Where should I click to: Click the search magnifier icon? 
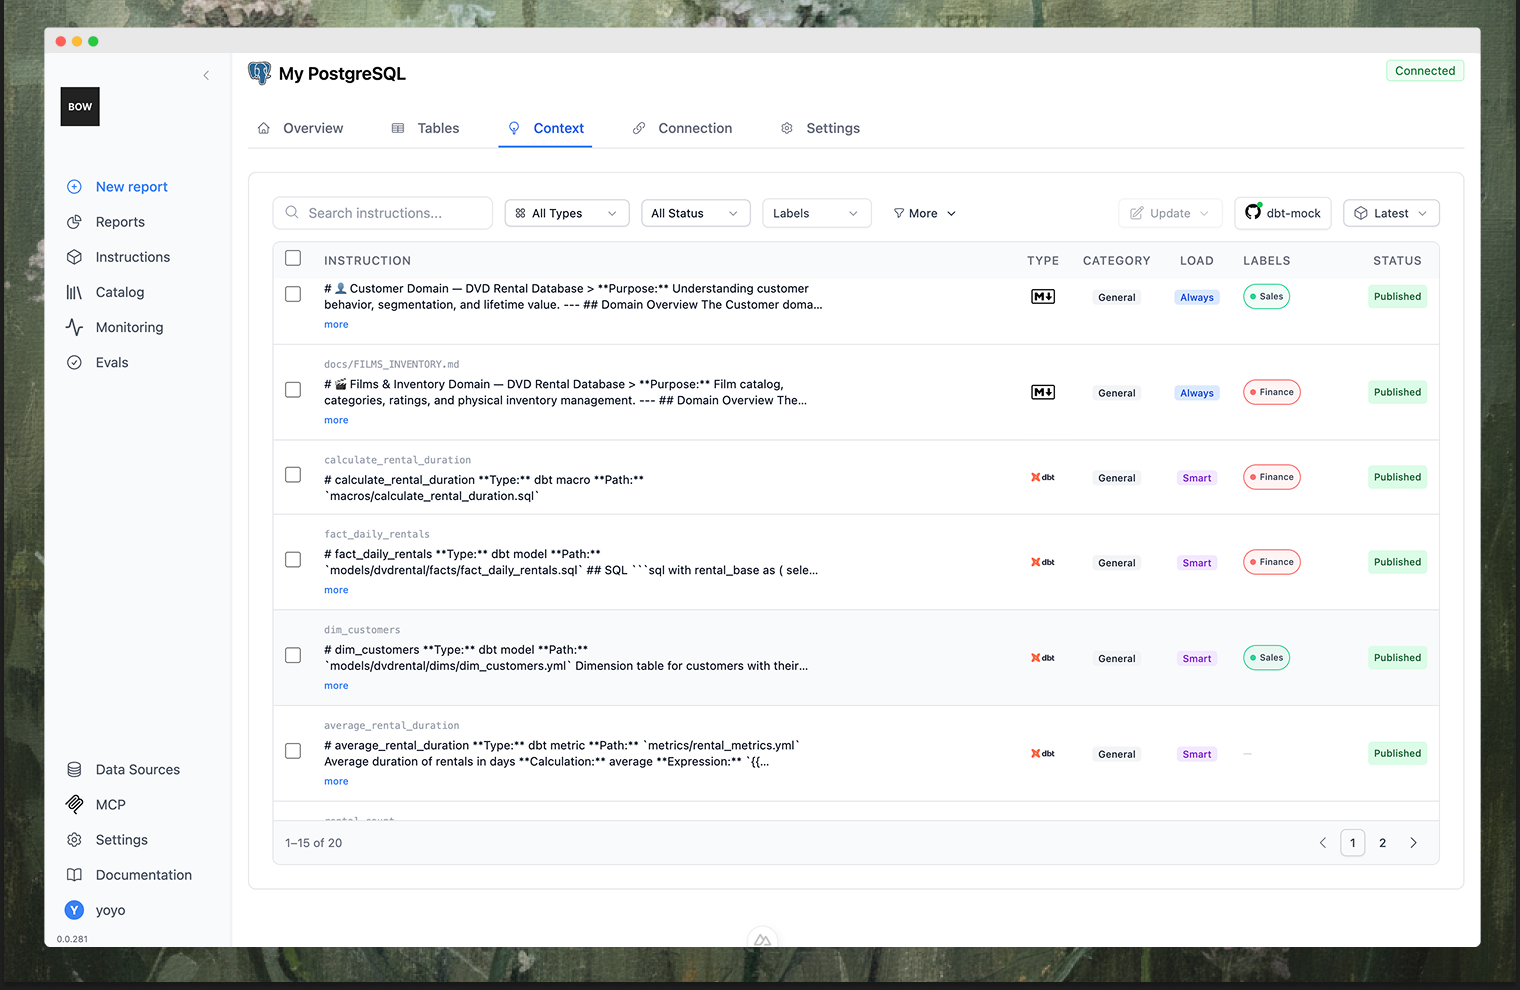(x=292, y=213)
